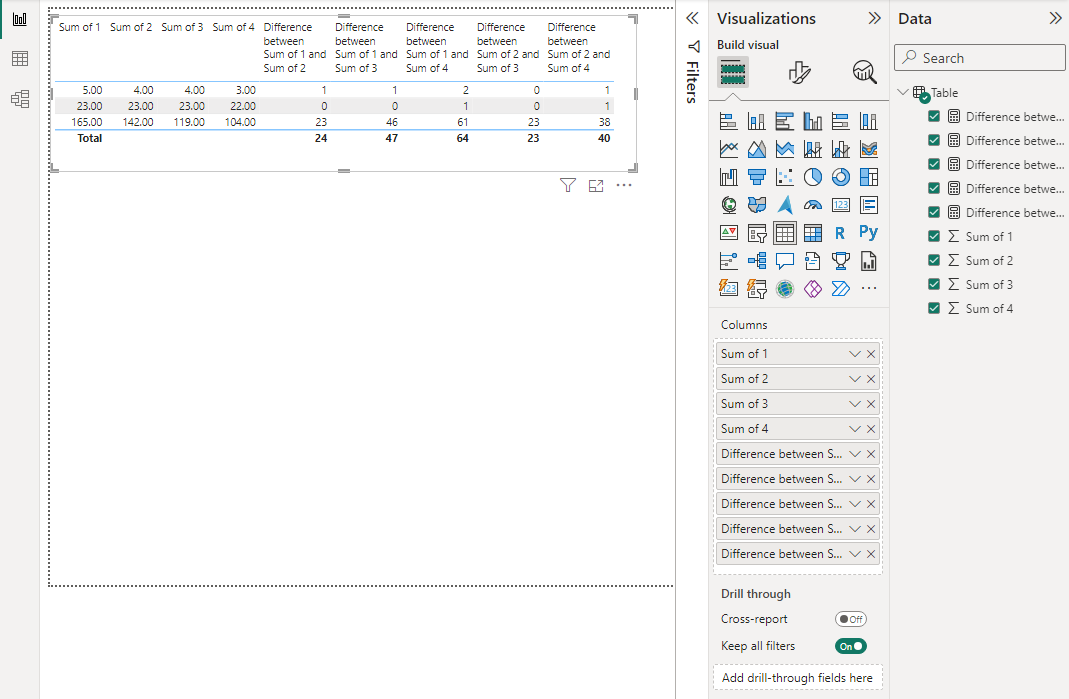
Task: Select the waterfall chart visual
Action: pos(729,177)
